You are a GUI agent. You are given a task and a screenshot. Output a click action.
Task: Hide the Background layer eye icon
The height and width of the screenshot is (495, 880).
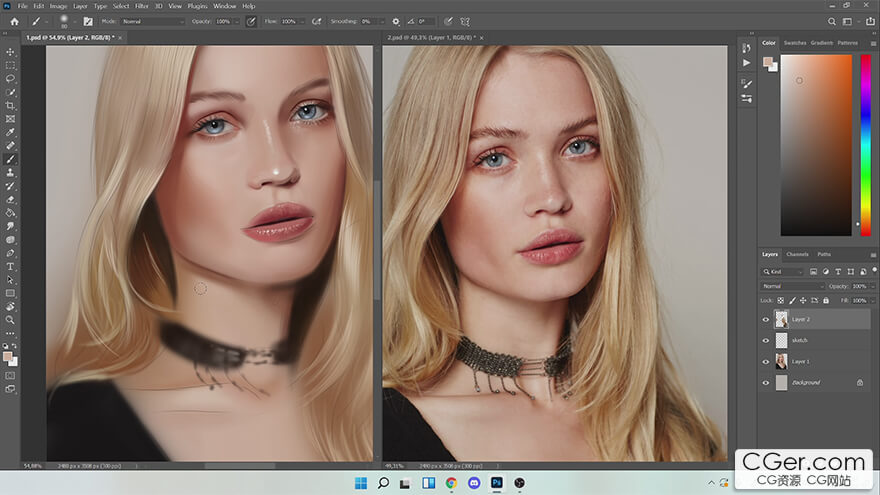(x=766, y=383)
